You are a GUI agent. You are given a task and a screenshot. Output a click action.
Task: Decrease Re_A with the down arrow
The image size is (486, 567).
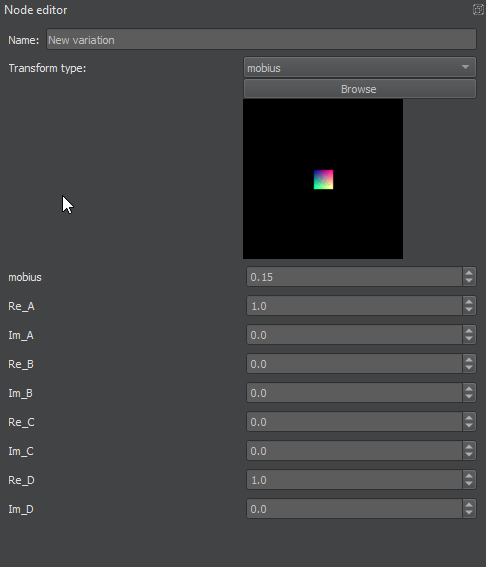469,310
